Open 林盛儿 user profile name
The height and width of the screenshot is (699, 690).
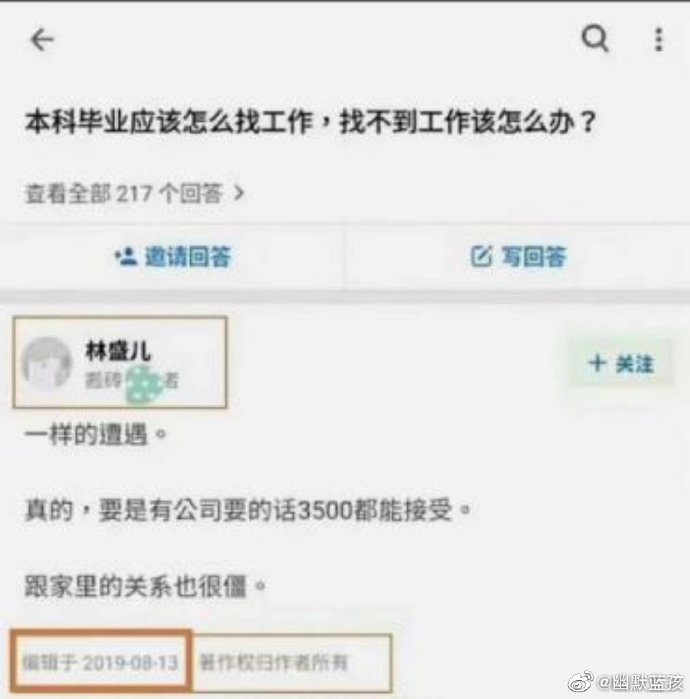[118, 350]
